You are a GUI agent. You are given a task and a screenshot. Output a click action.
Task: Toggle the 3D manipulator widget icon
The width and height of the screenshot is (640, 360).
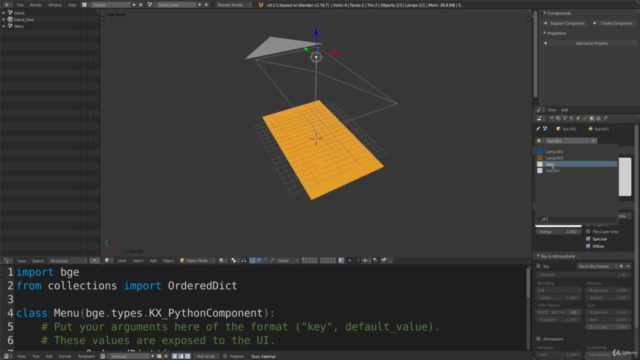pos(253,260)
